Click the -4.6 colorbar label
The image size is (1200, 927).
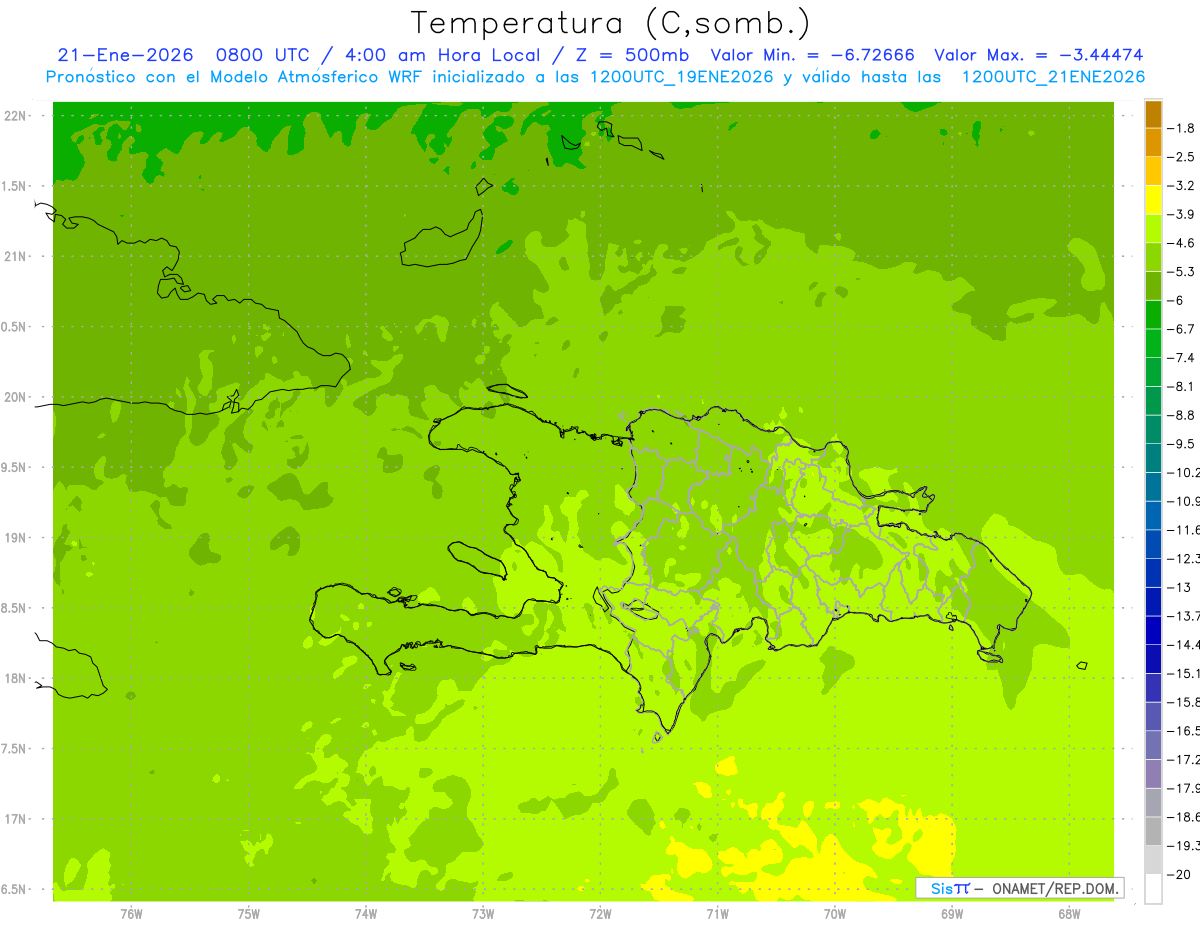tap(1182, 243)
